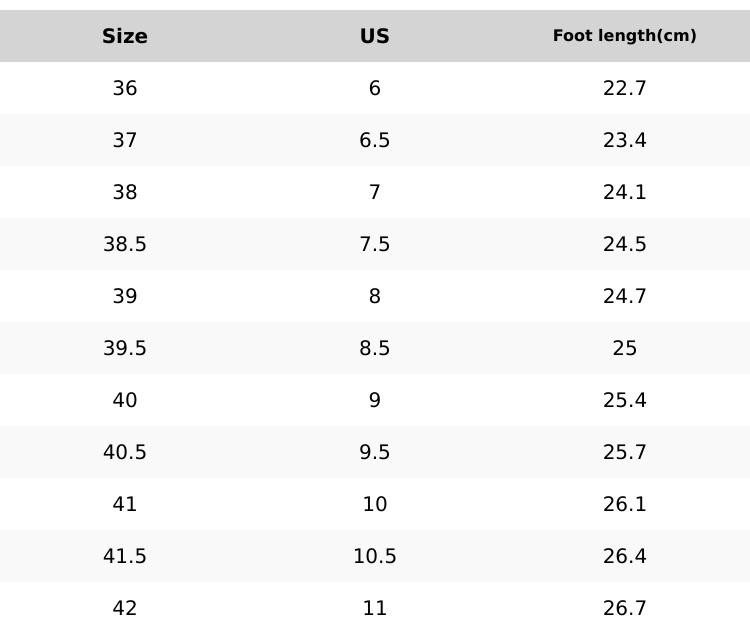The image size is (750, 634).
Task: Click foot length 26.1 value
Action: click(624, 504)
